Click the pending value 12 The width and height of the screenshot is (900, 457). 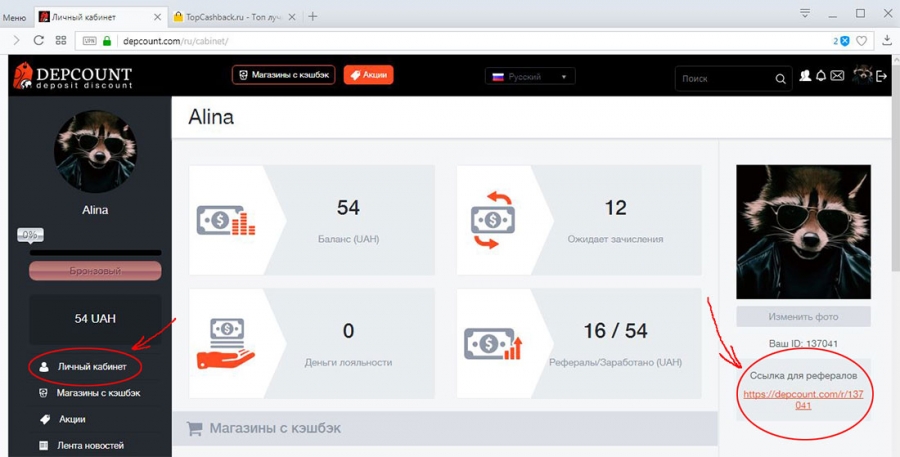tap(615, 208)
